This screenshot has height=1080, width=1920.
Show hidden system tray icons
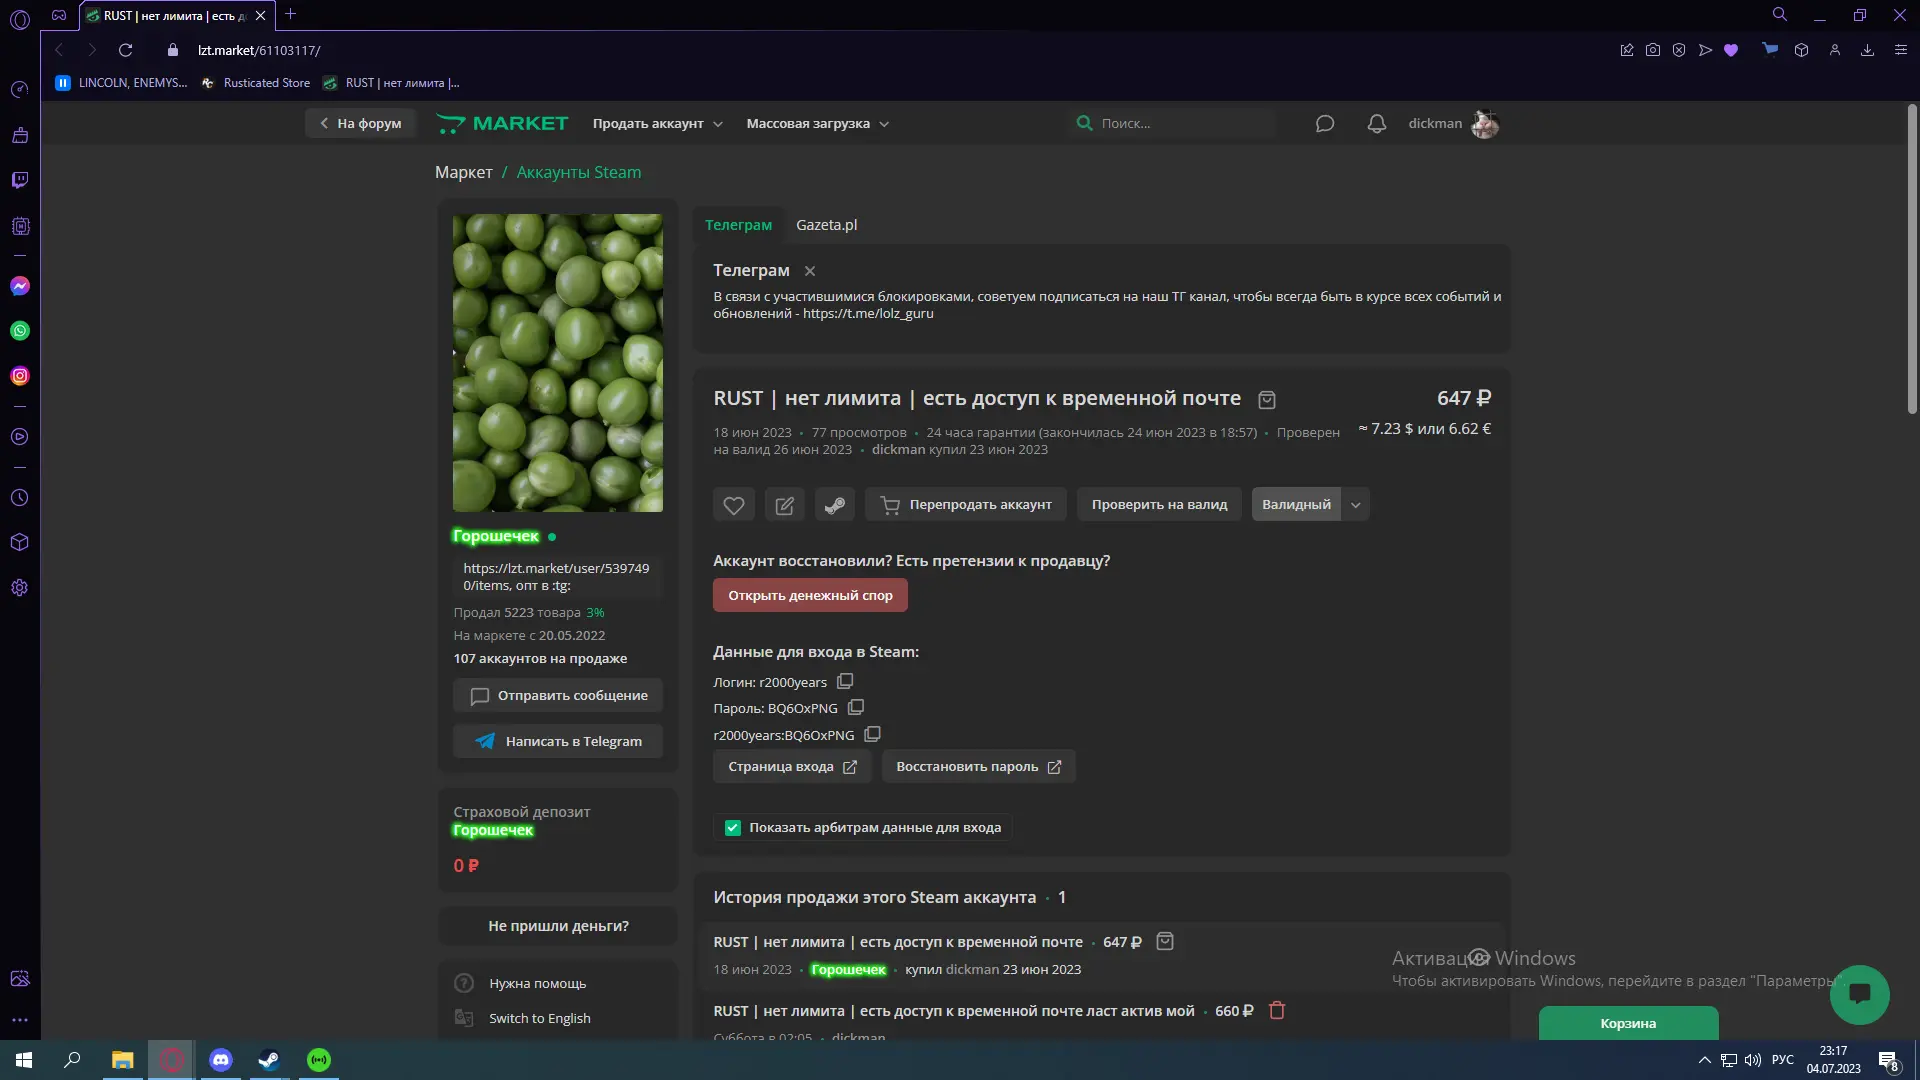click(1705, 1060)
